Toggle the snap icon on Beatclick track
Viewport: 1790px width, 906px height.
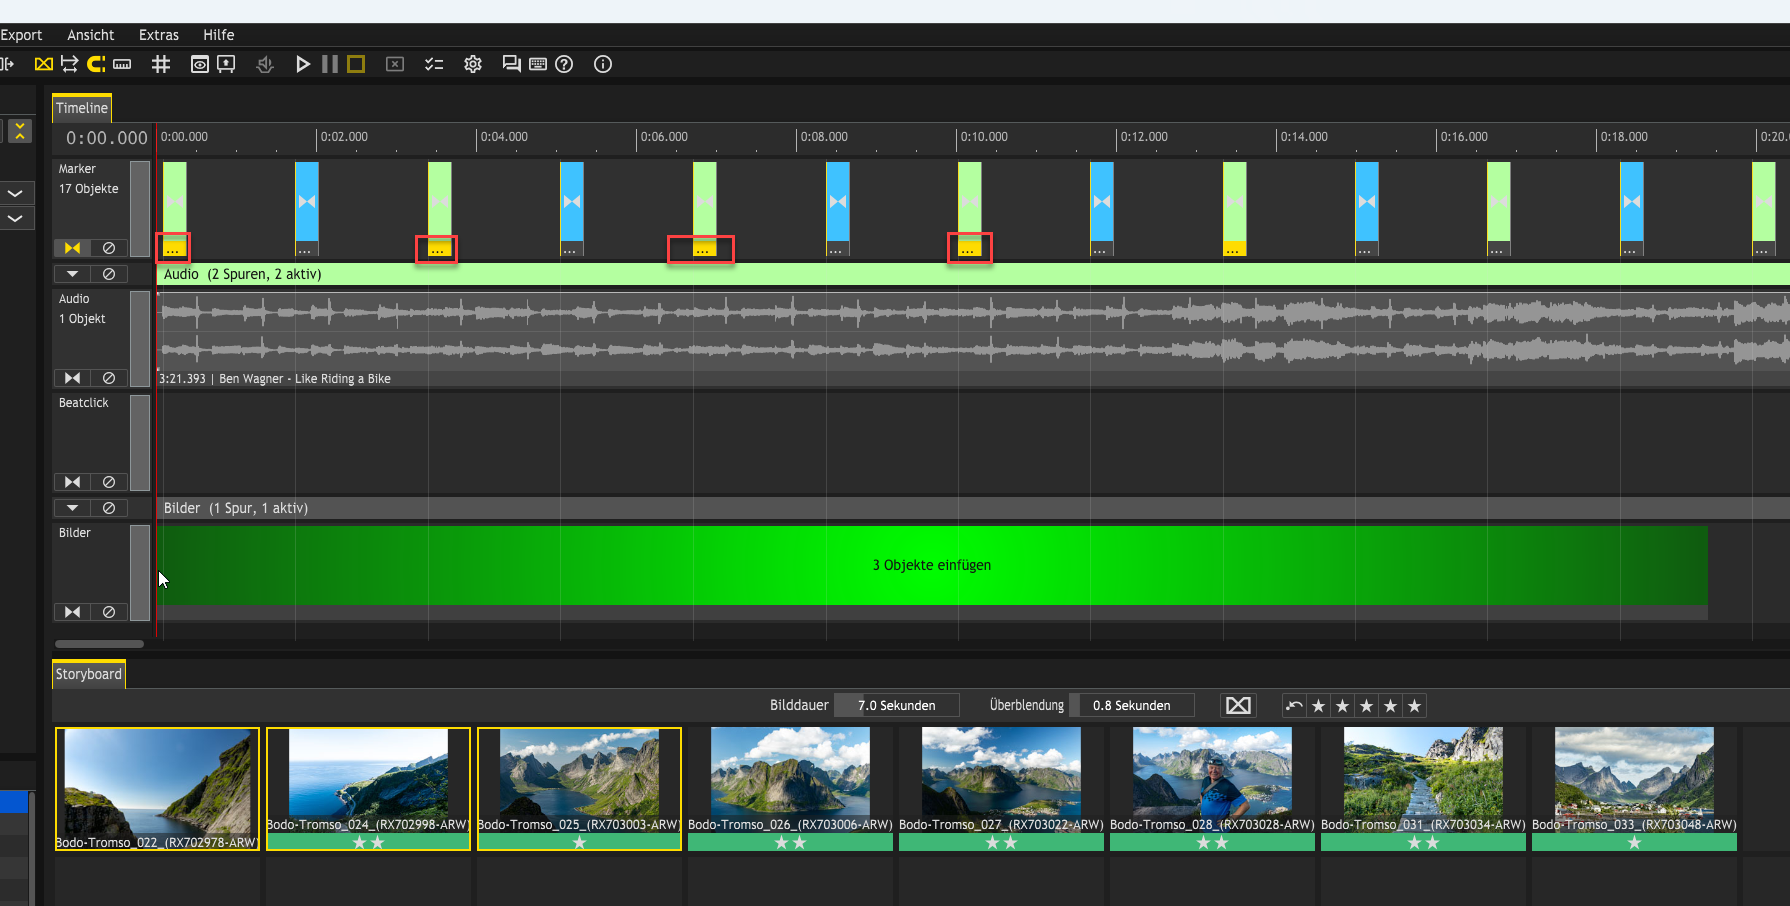pos(72,482)
